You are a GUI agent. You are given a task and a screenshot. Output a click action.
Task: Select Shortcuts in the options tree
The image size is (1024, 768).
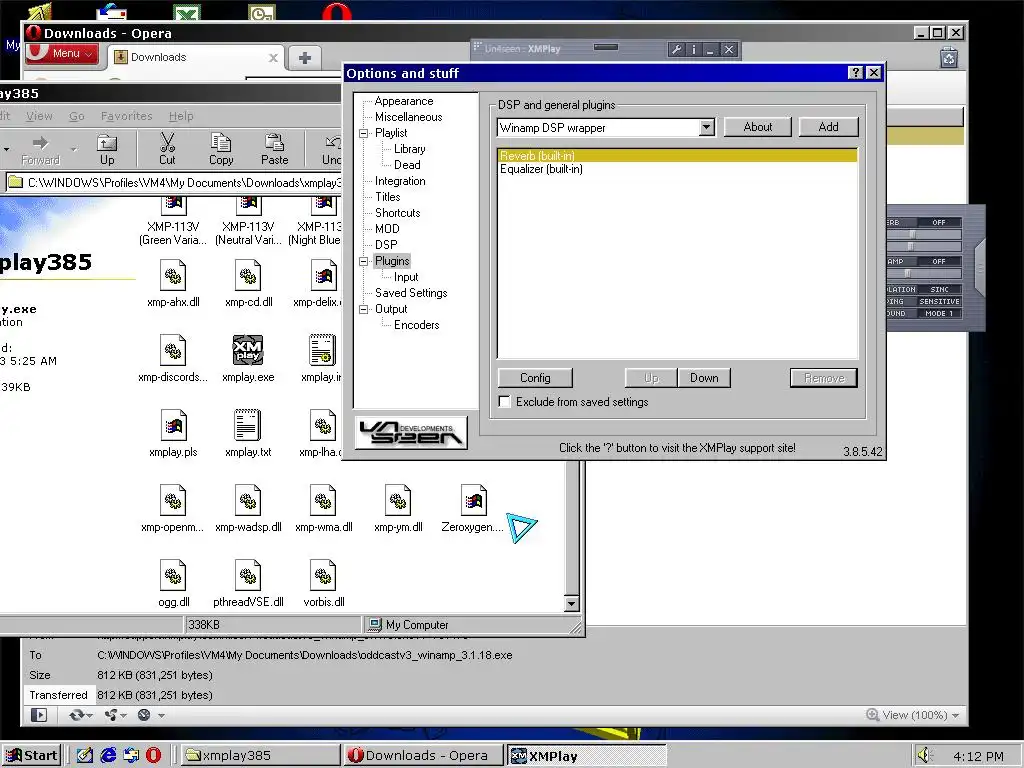(397, 213)
